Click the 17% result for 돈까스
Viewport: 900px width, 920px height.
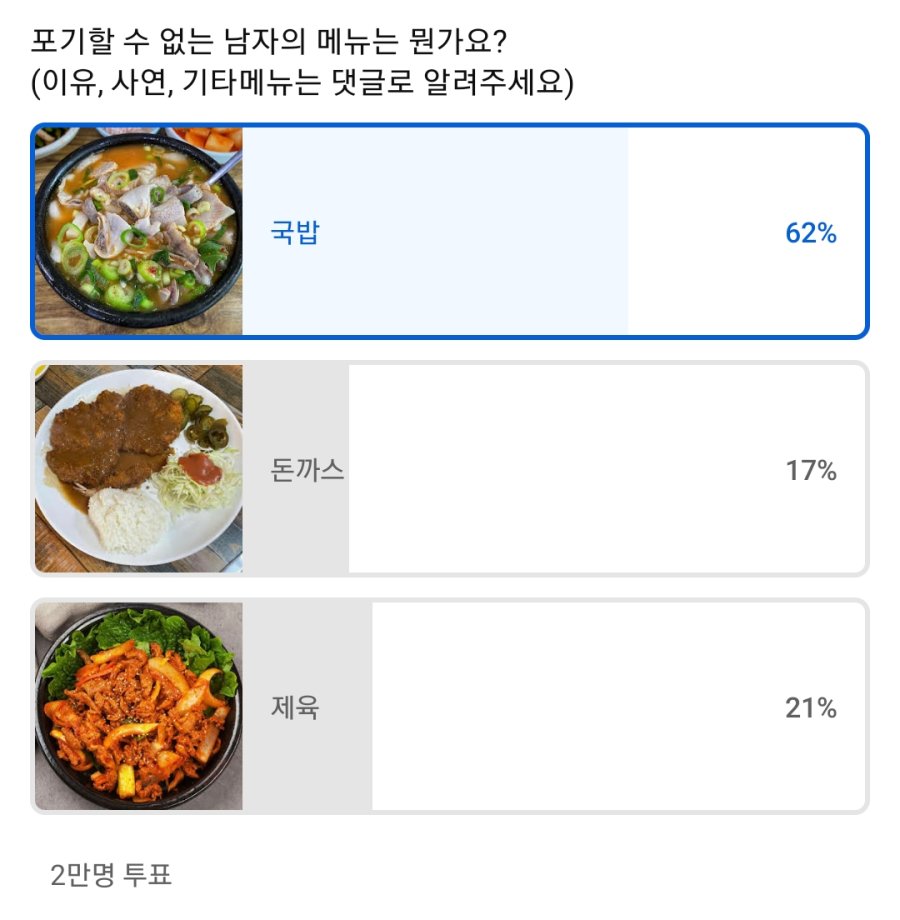tap(810, 470)
